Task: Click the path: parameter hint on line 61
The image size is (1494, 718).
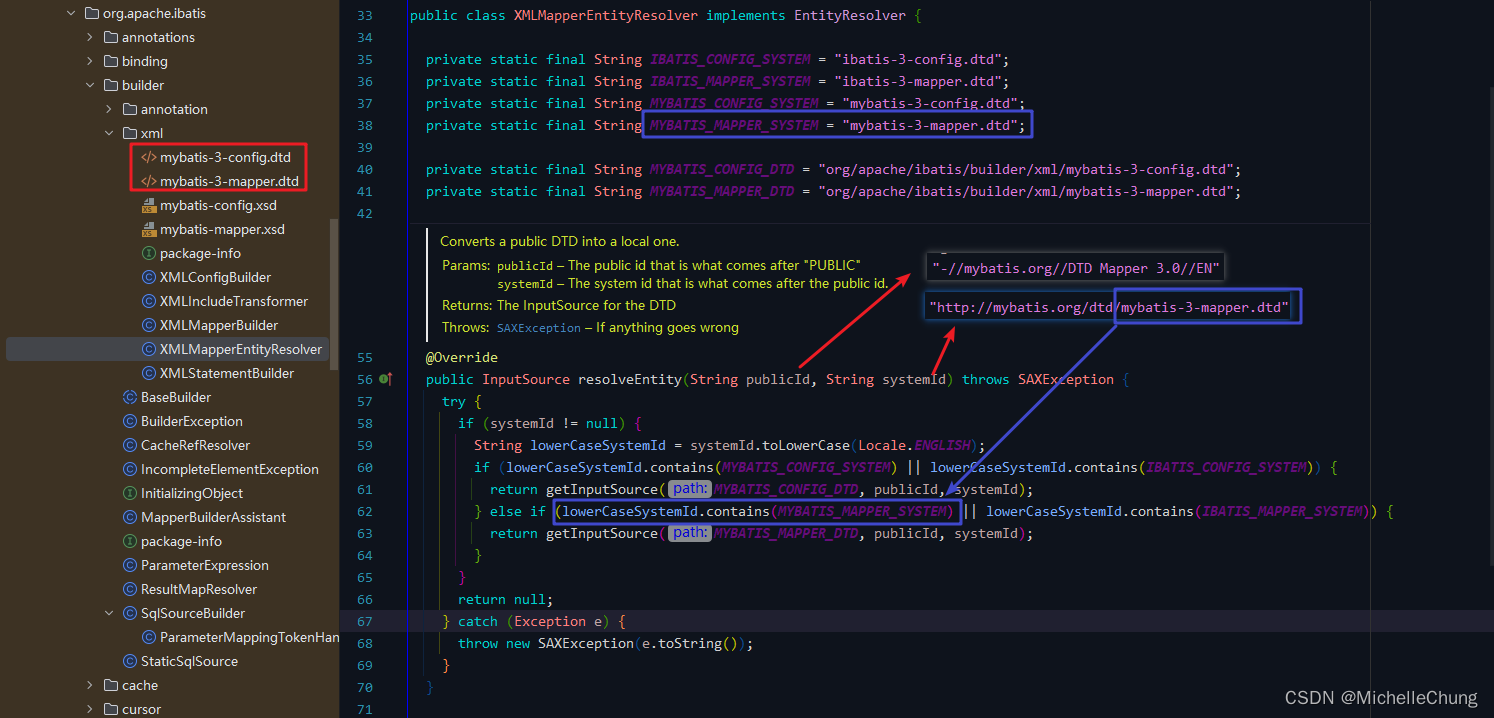Action: point(689,489)
